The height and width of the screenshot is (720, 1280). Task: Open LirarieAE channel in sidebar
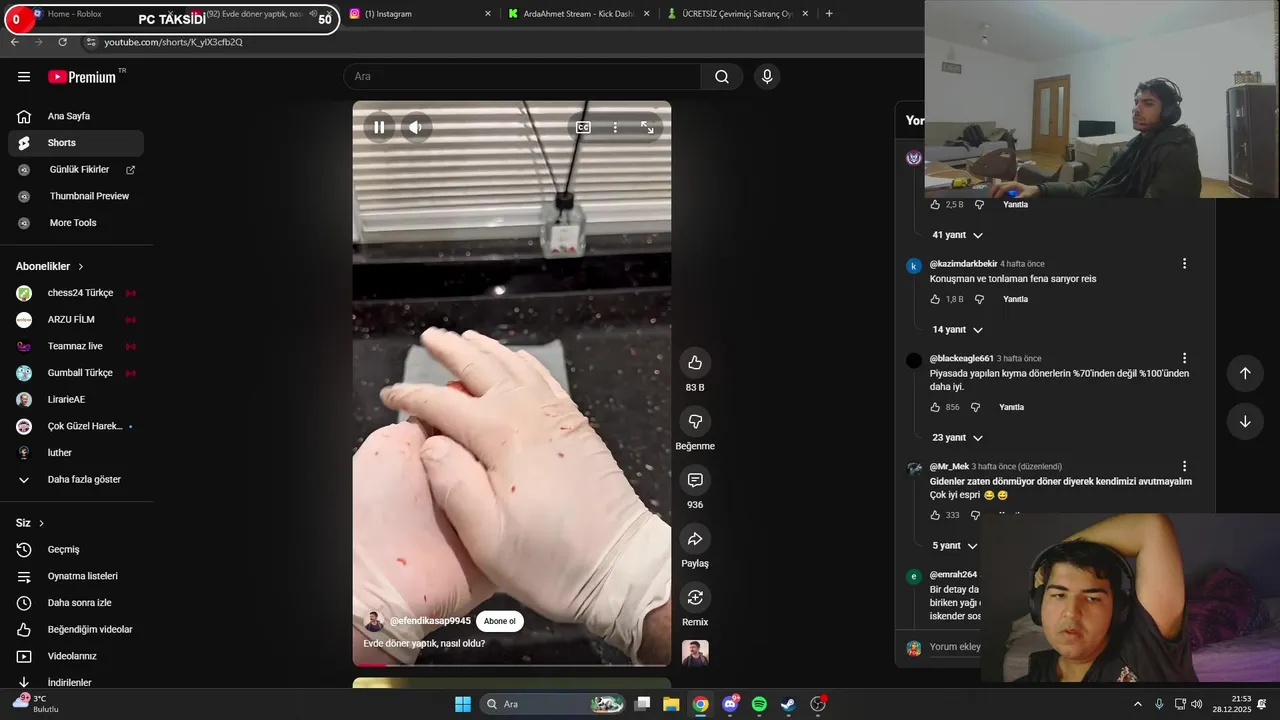click(76, 400)
